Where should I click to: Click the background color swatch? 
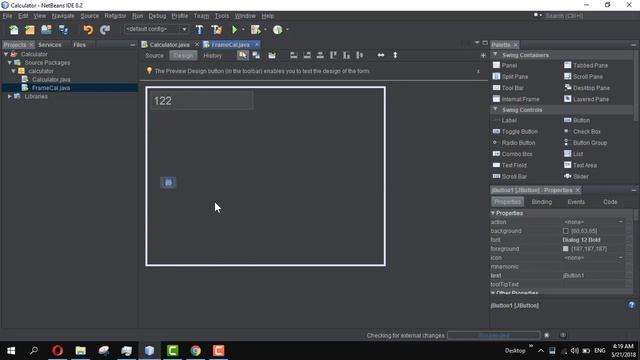[565, 231]
